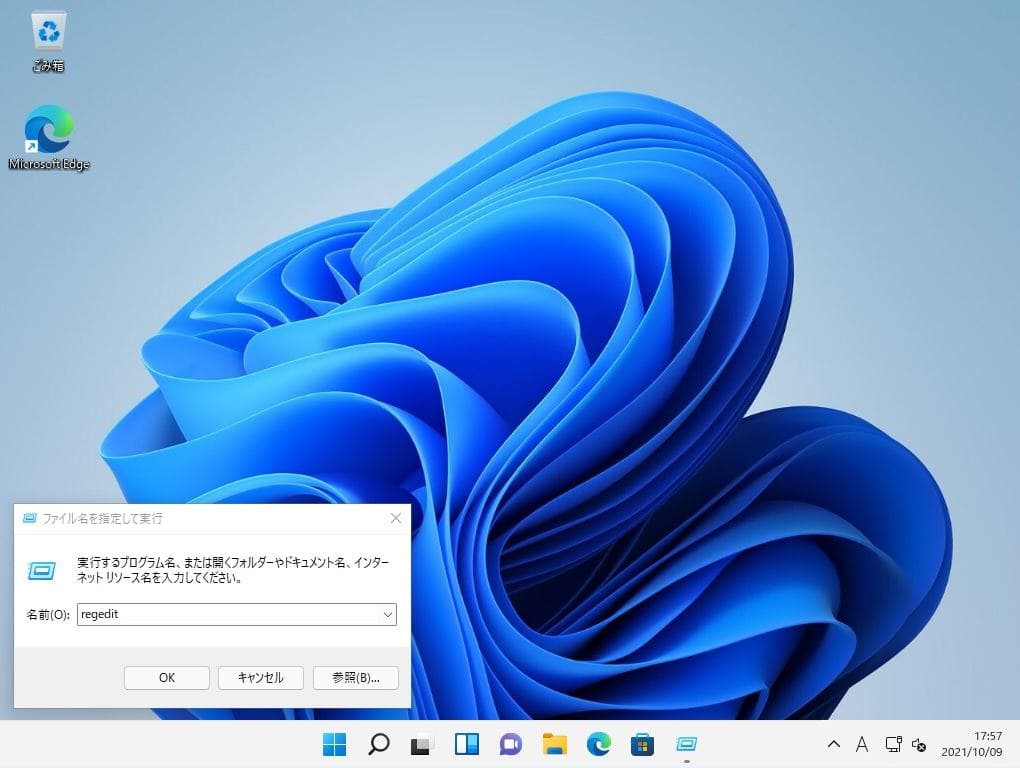Click the 参照(B)... browse button

click(x=356, y=678)
